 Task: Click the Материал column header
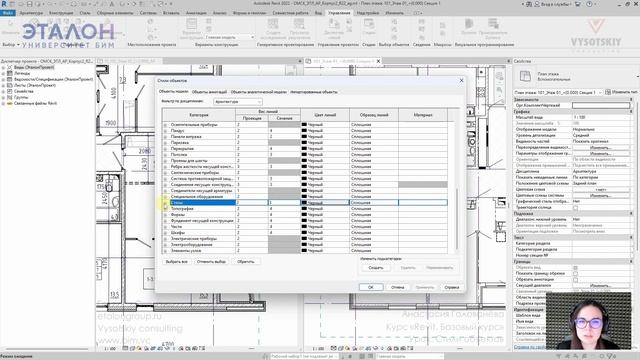(423, 115)
